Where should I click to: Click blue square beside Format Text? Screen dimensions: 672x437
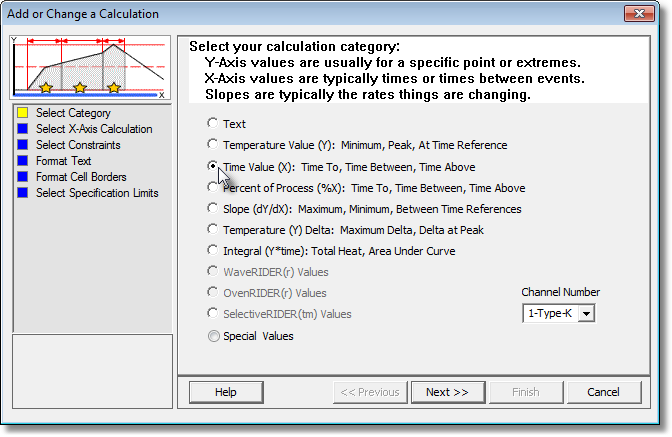pyautogui.click(x=23, y=161)
